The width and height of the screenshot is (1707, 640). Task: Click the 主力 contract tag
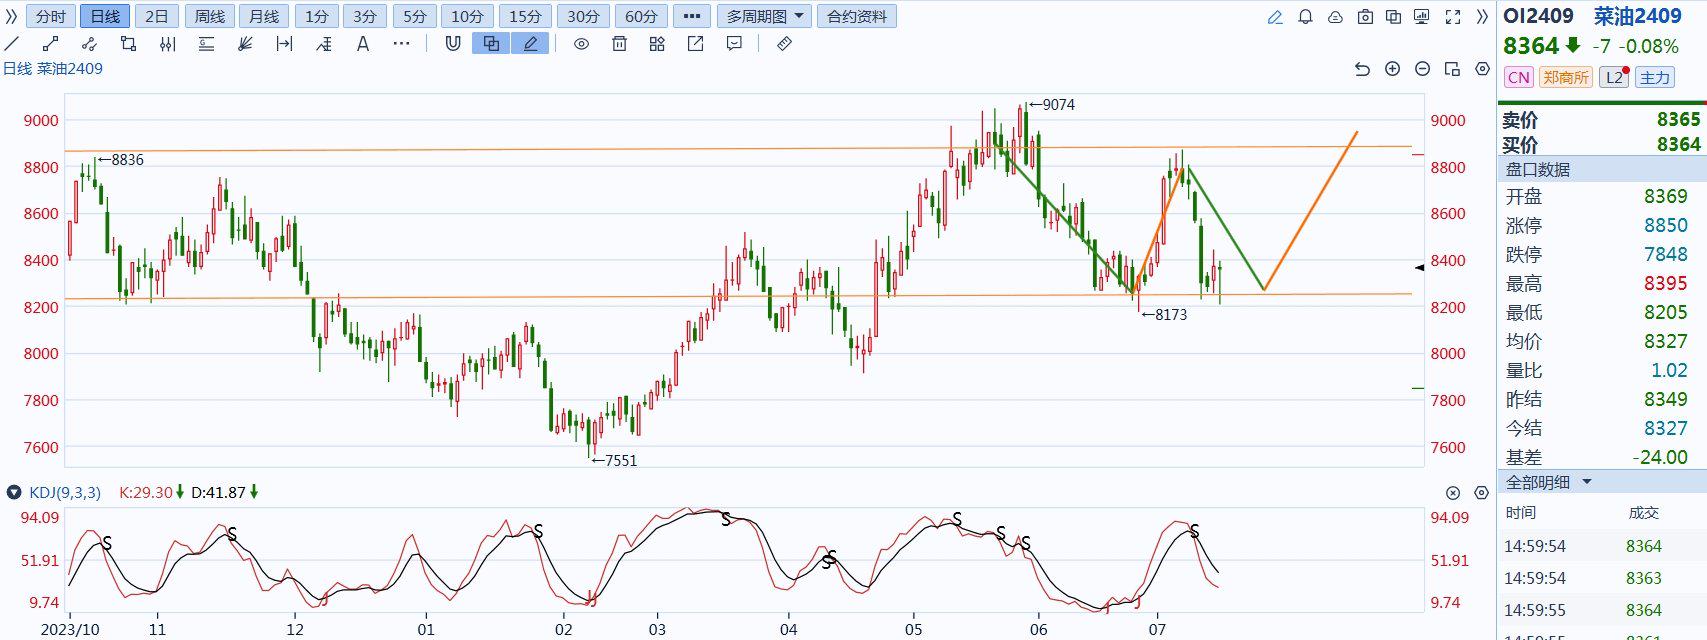tap(1655, 78)
